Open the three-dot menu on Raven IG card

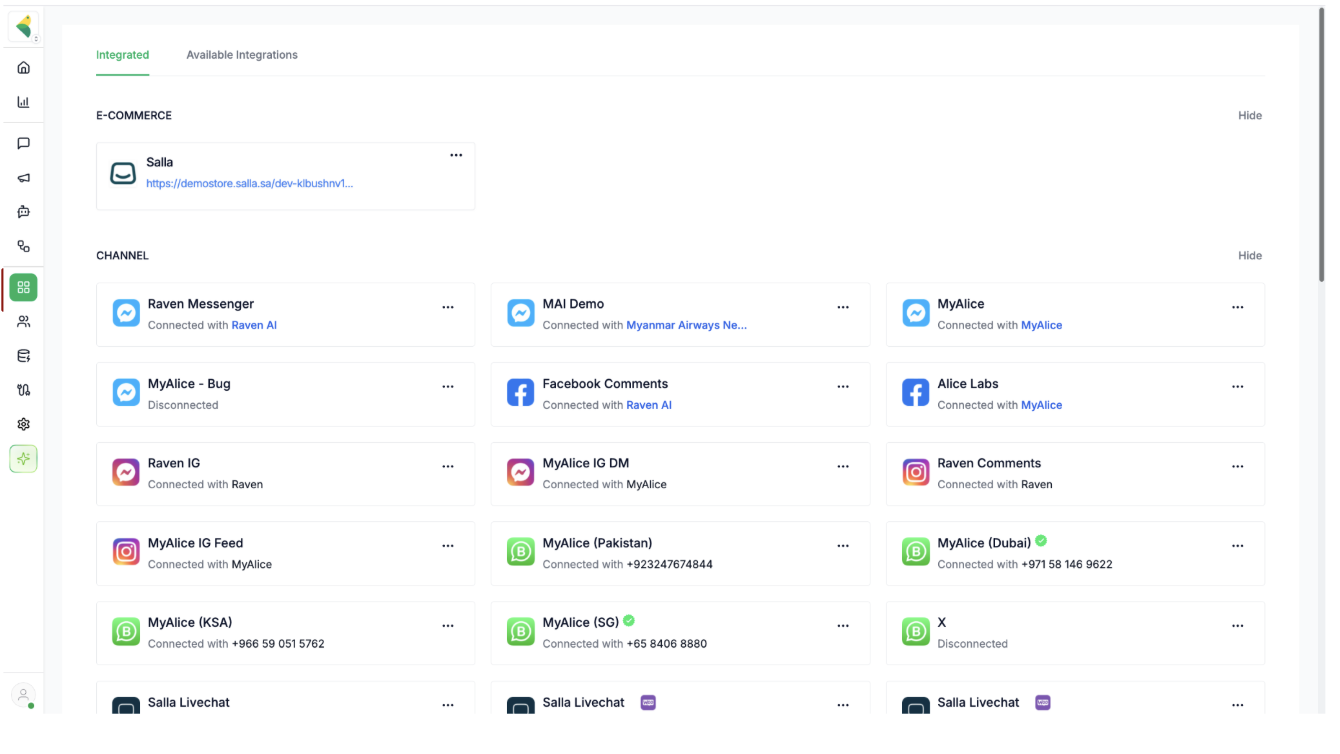[448, 467]
